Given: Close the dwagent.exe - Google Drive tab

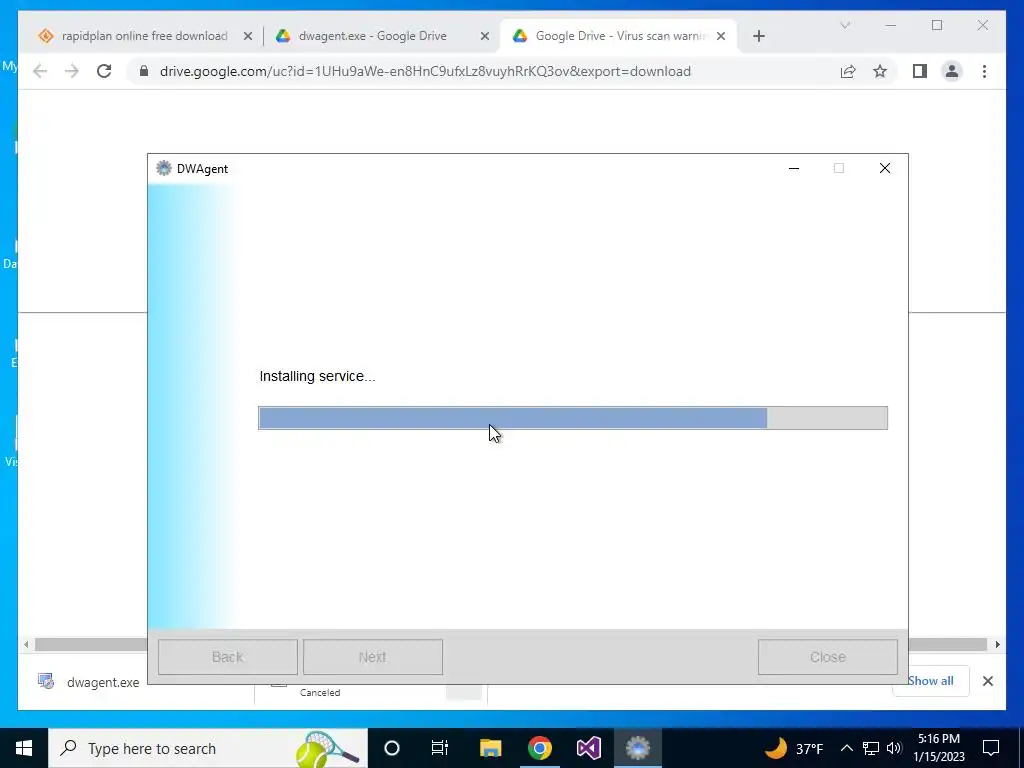Looking at the screenshot, I should [x=485, y=37].
